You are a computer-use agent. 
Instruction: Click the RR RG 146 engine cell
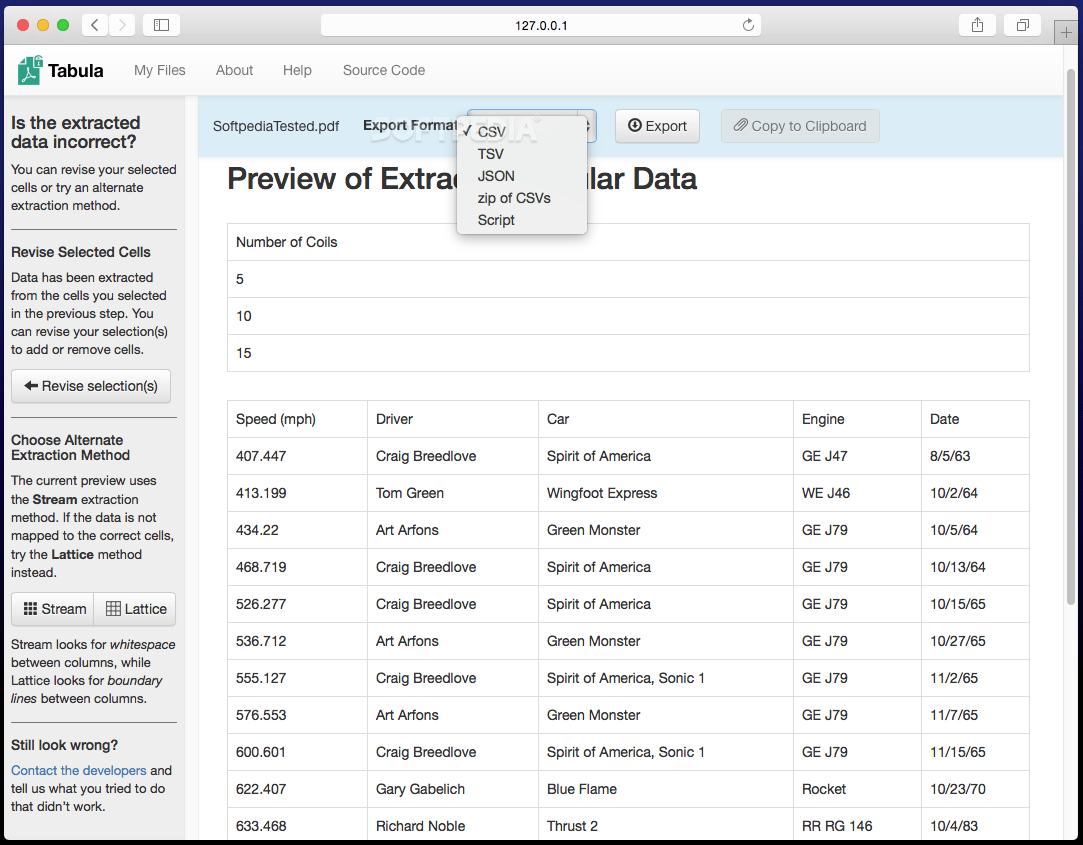[x=857, y=826]
